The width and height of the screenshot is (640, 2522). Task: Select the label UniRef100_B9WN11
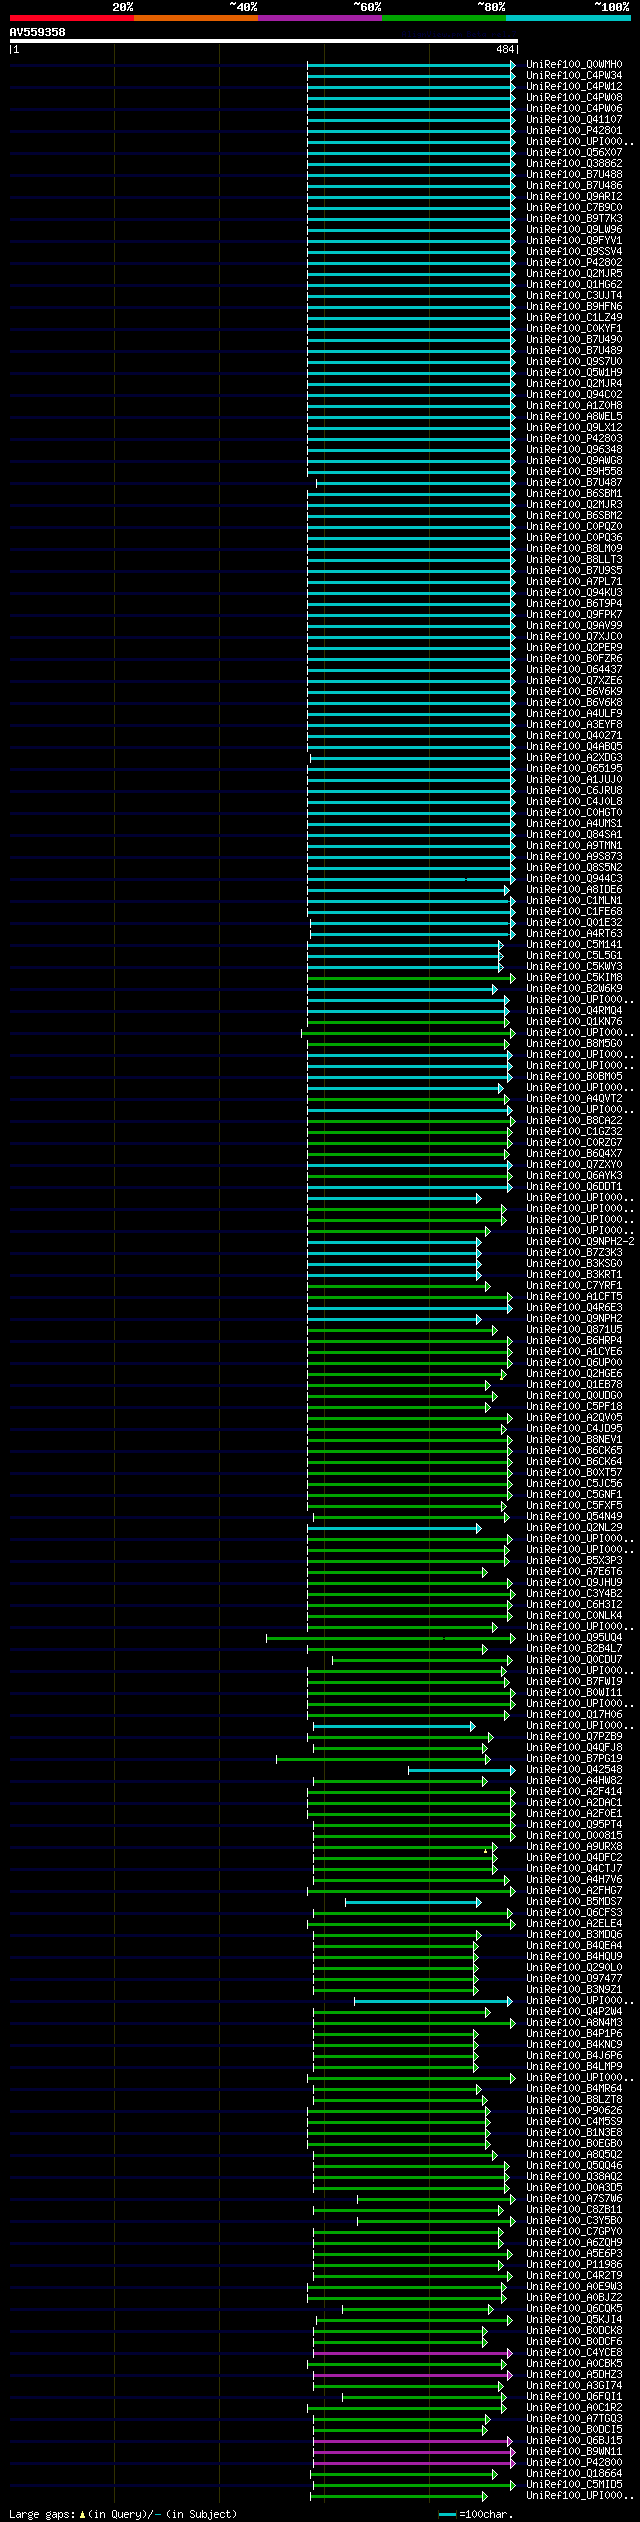tap(574, 2451)
